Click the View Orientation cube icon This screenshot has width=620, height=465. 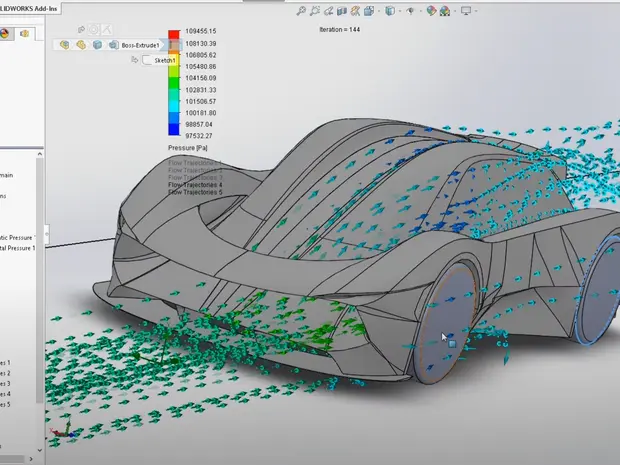click(369, 11)
